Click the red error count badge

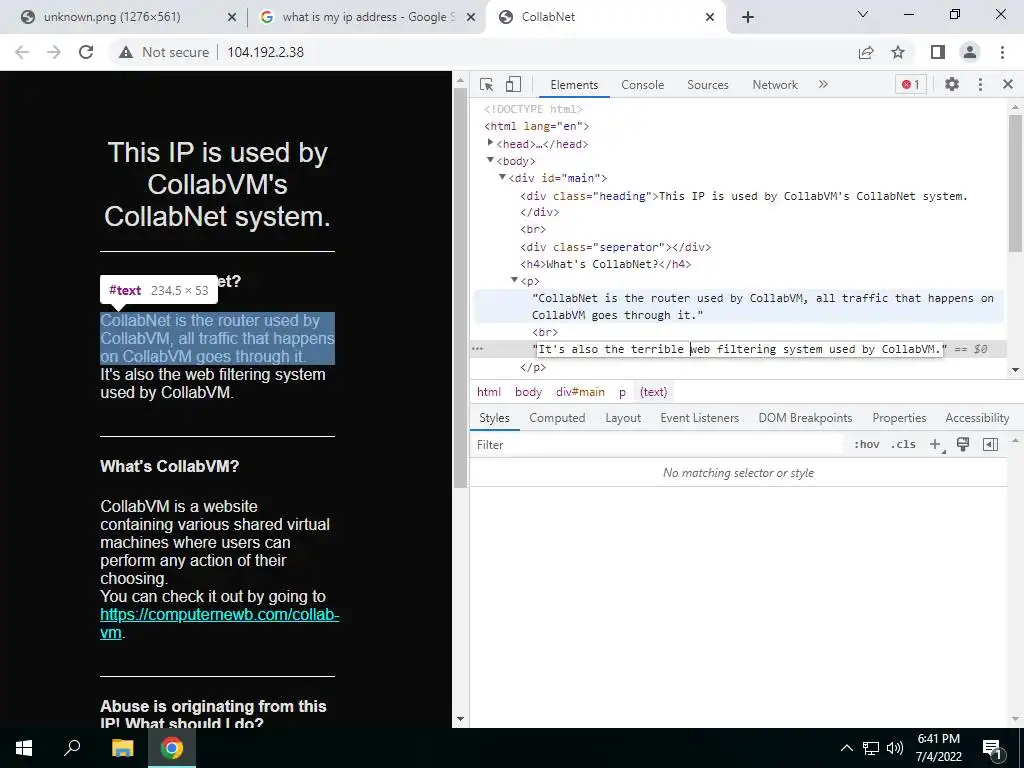(910, 84)
